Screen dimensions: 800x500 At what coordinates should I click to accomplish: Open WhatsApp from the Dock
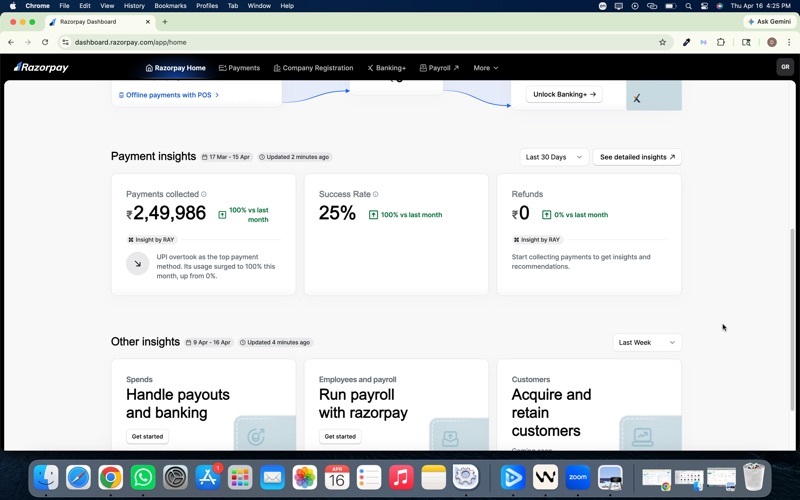coord(143,478)
